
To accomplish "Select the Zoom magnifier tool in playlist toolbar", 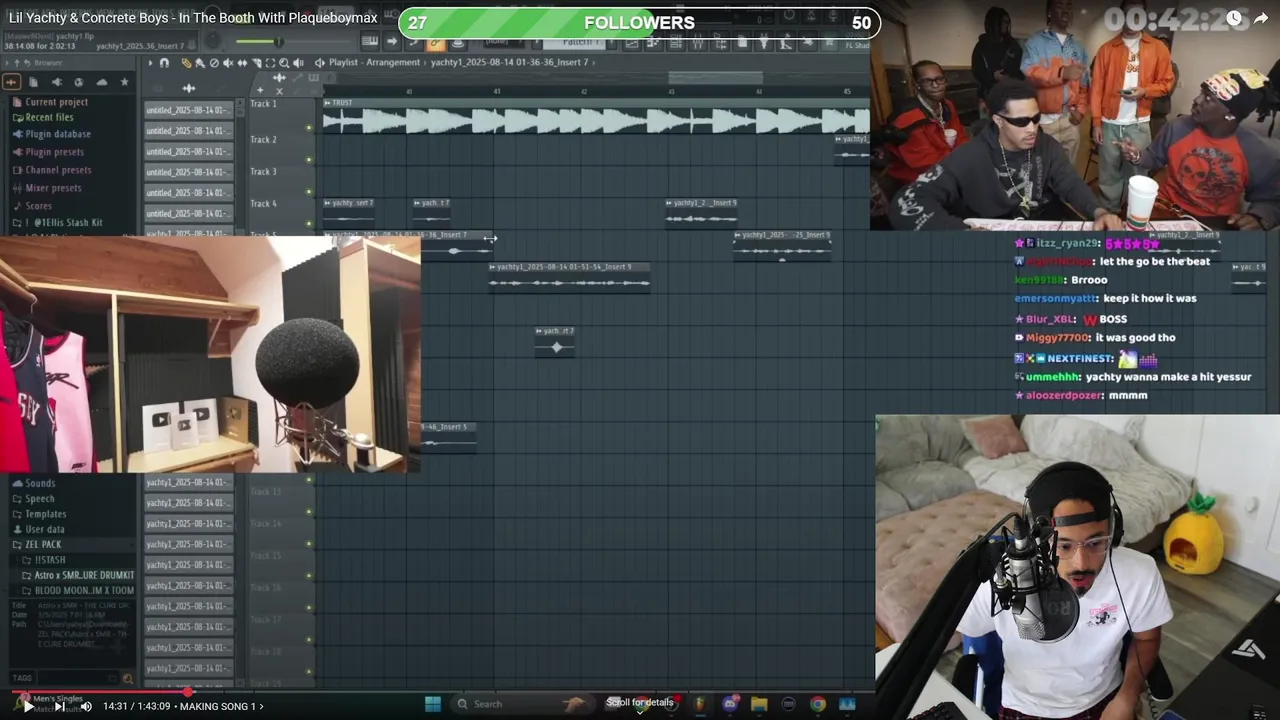I will tap(284, 63).
